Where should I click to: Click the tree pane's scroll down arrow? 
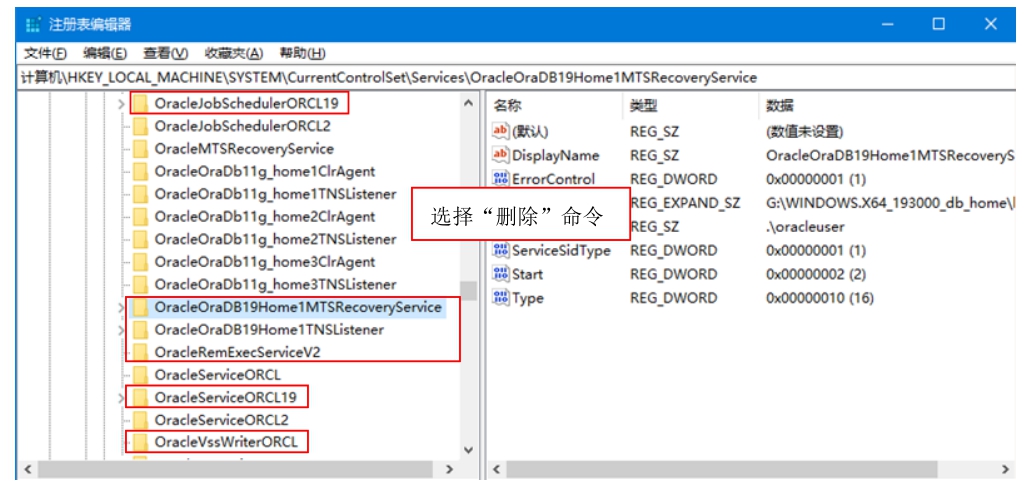(x=468, y=451)
